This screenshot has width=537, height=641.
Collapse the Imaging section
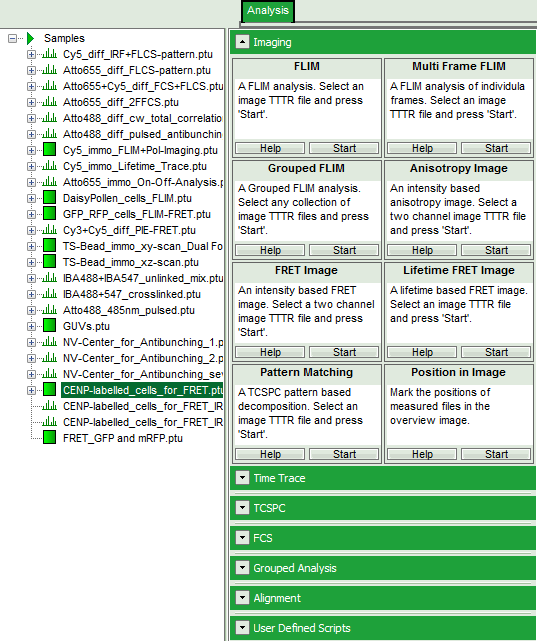tap(242, 42)
